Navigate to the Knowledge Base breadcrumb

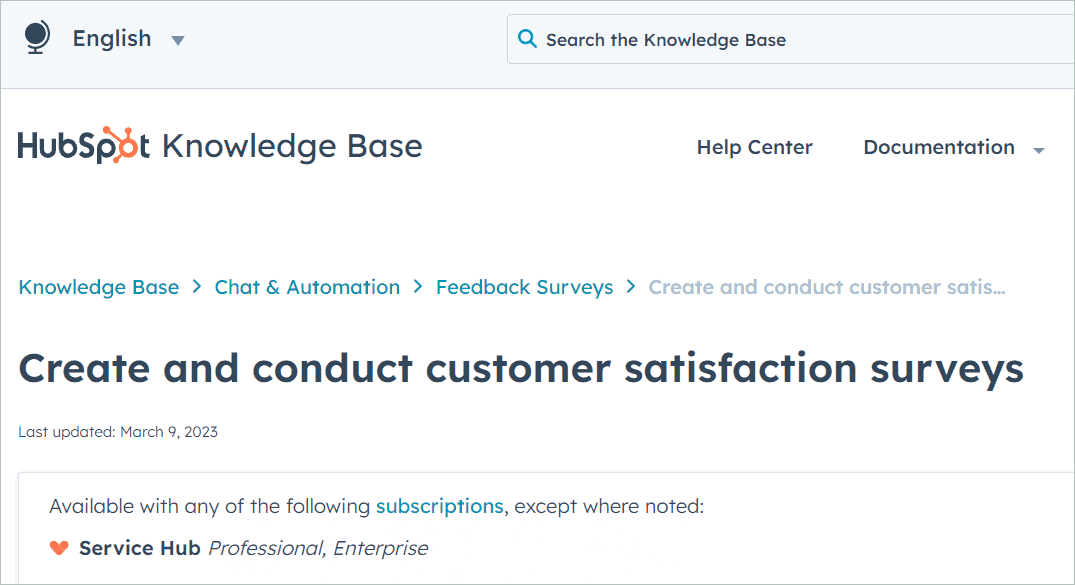tap(98, 287)
